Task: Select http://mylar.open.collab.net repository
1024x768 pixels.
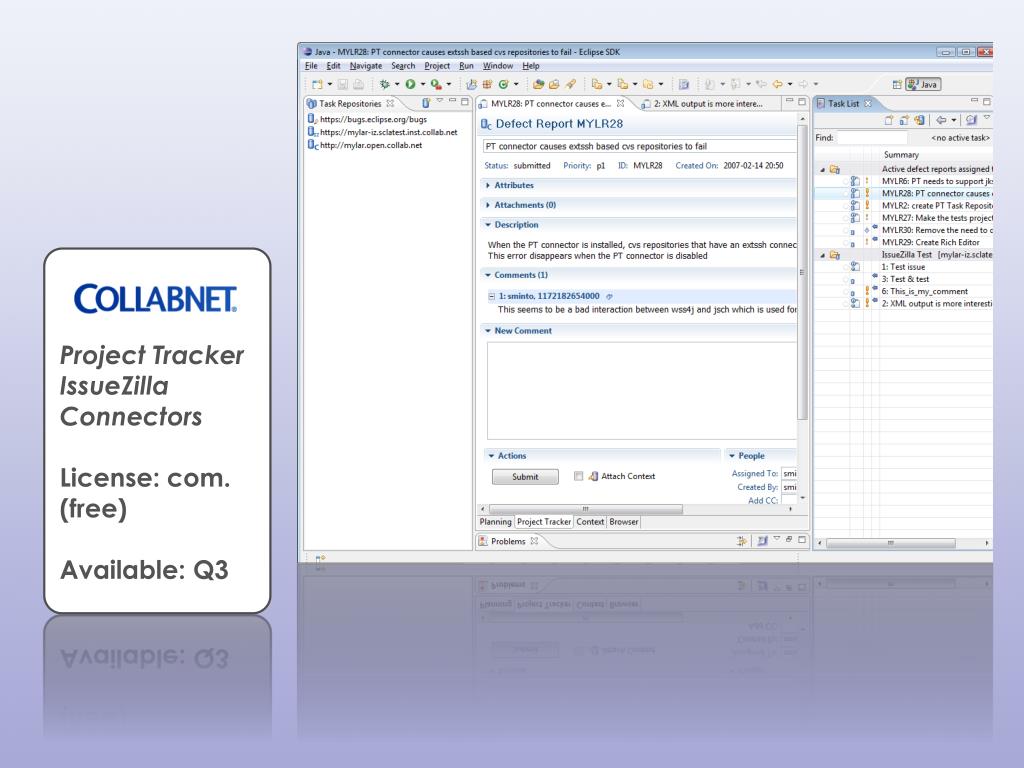Action: click(371, 145)
